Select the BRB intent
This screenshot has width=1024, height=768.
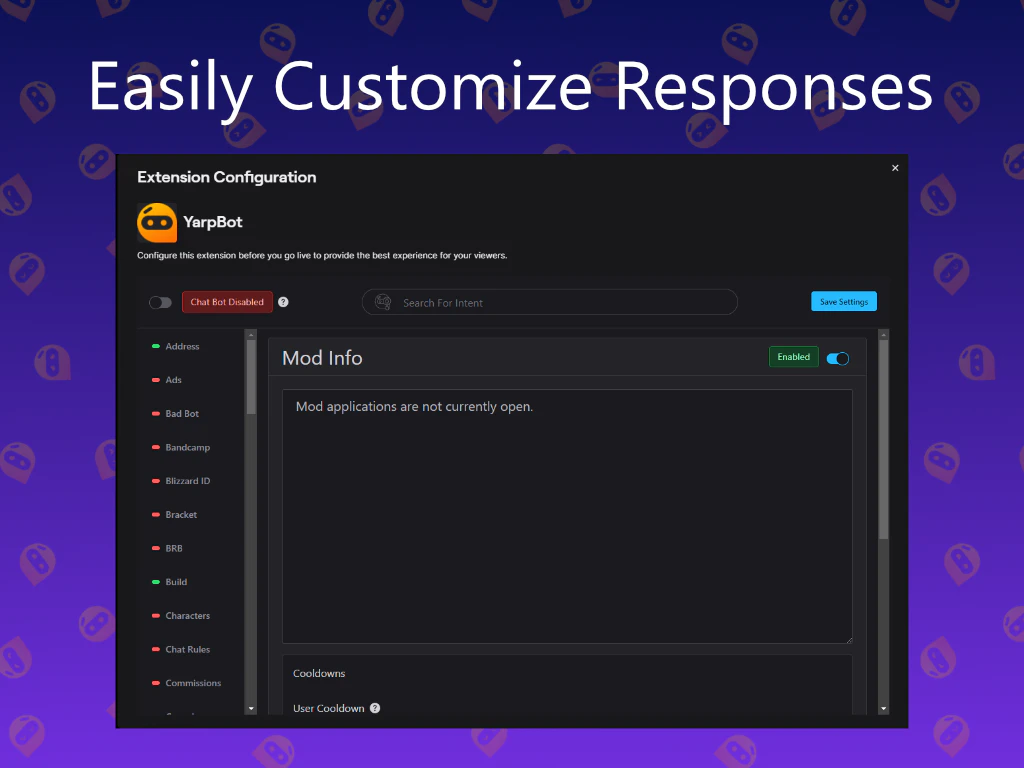tap(174, 549)
